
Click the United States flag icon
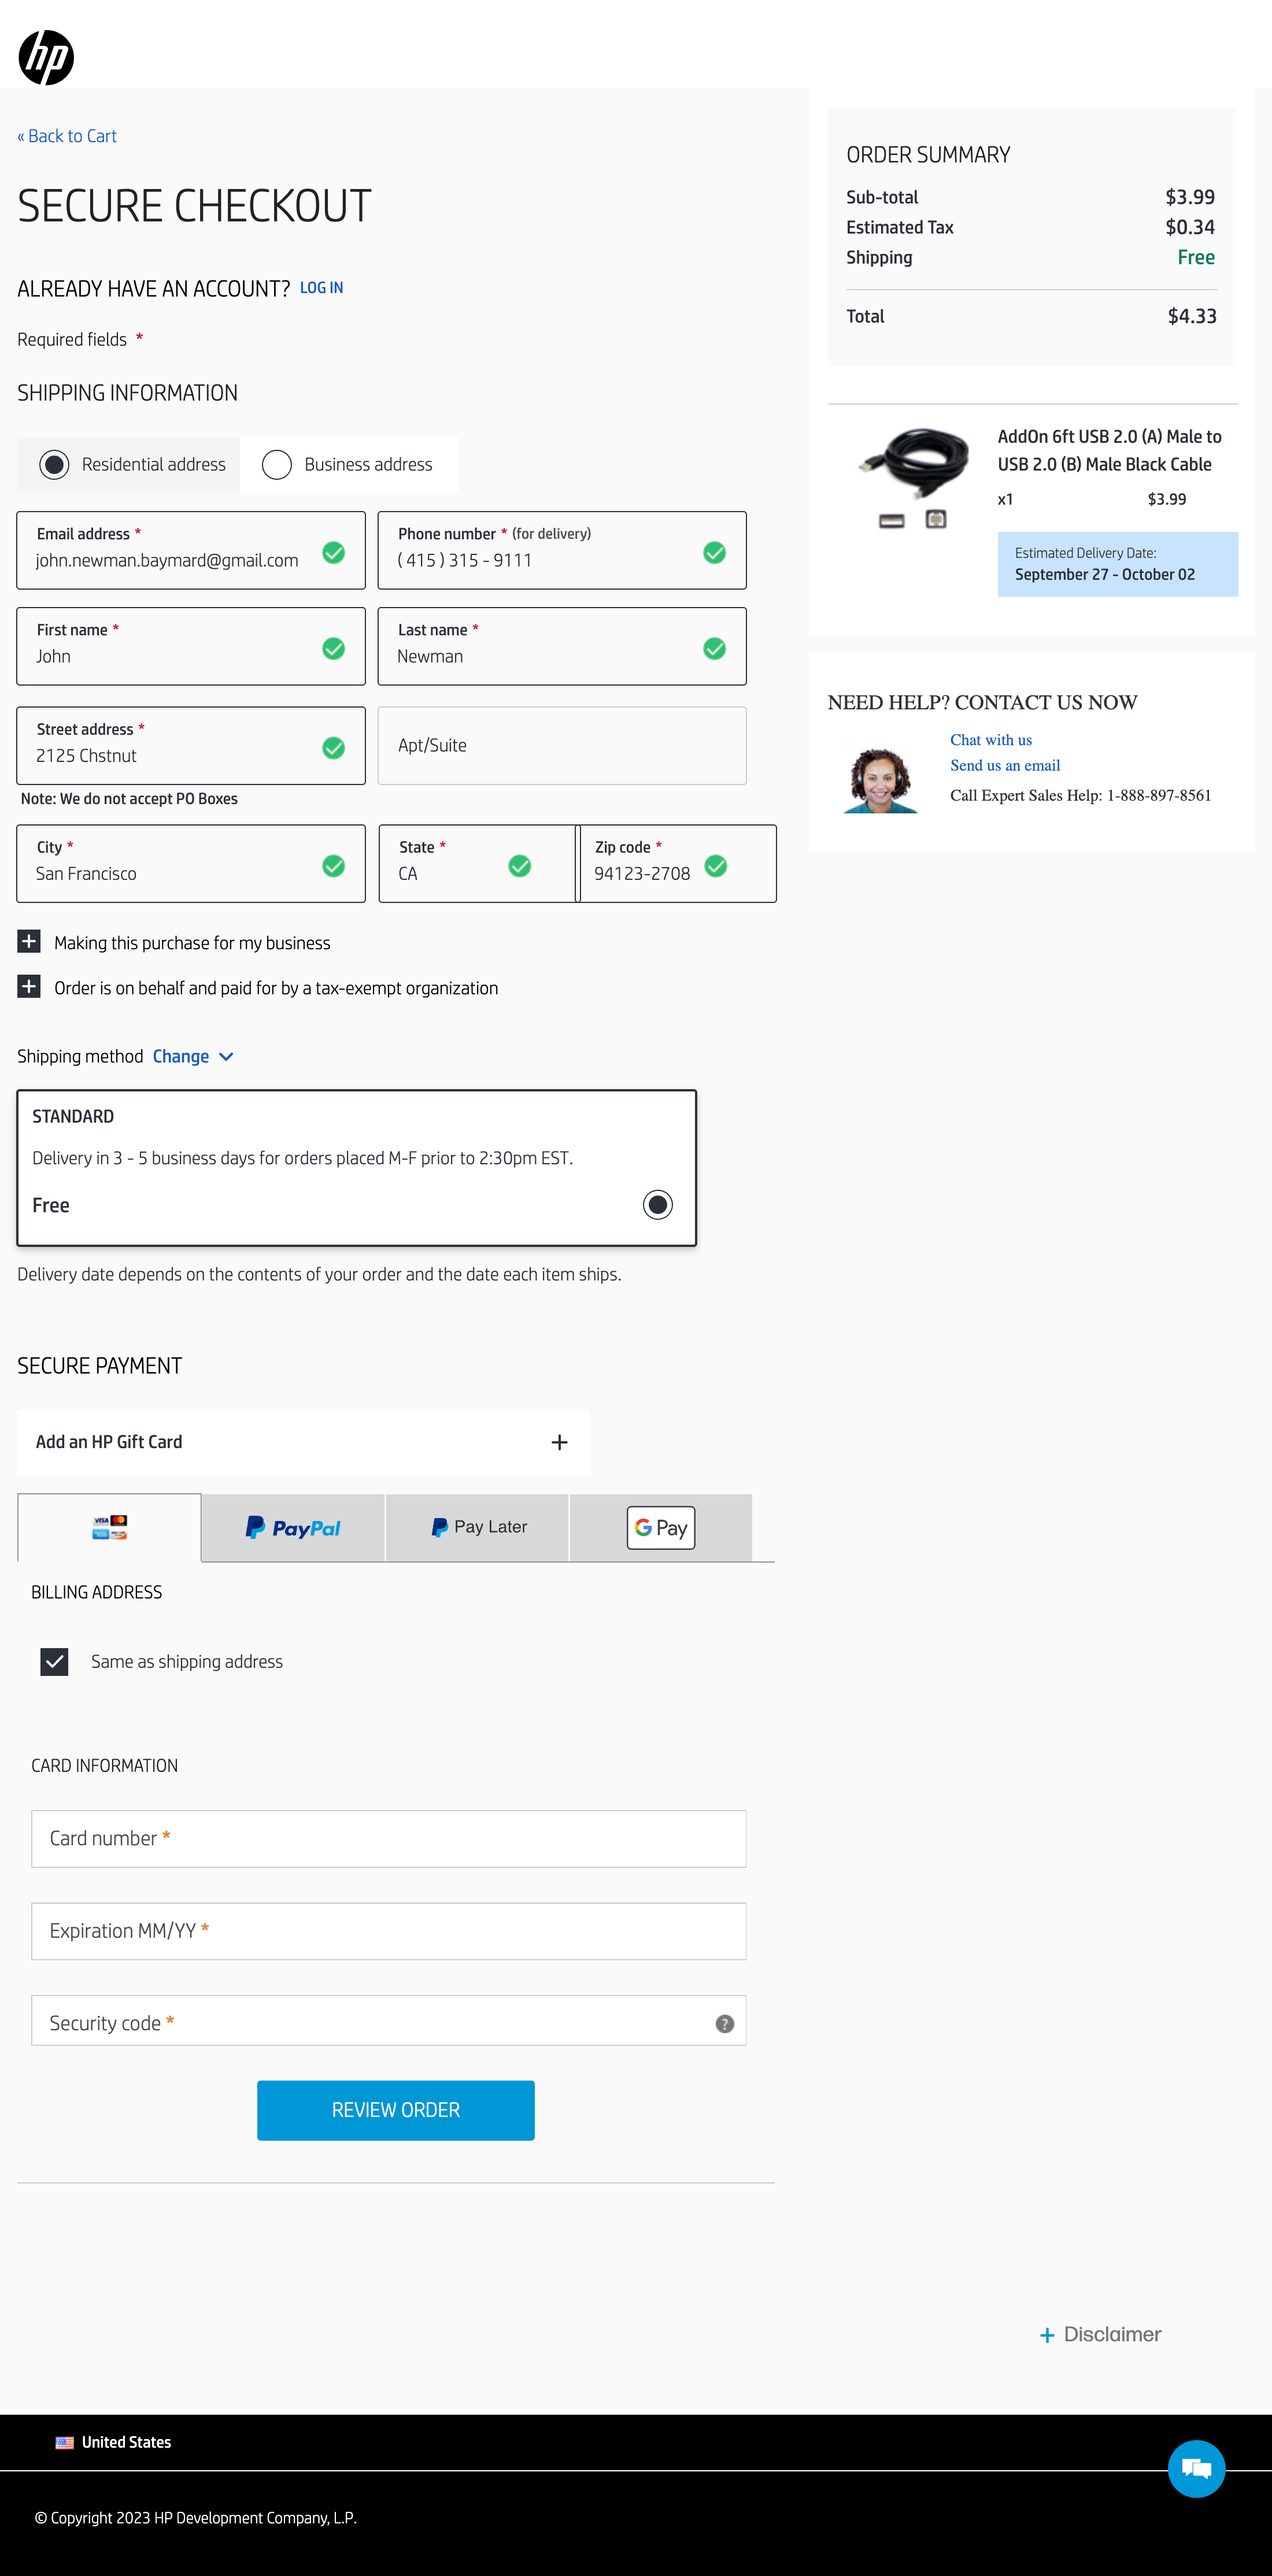(x=64, y=2442)
